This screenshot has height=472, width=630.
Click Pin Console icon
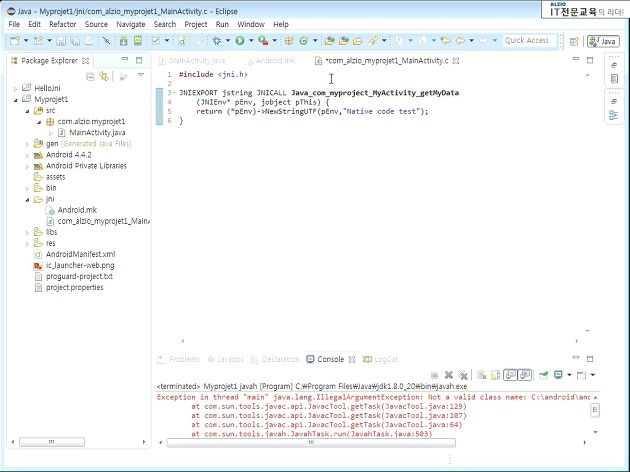(543, 375)
